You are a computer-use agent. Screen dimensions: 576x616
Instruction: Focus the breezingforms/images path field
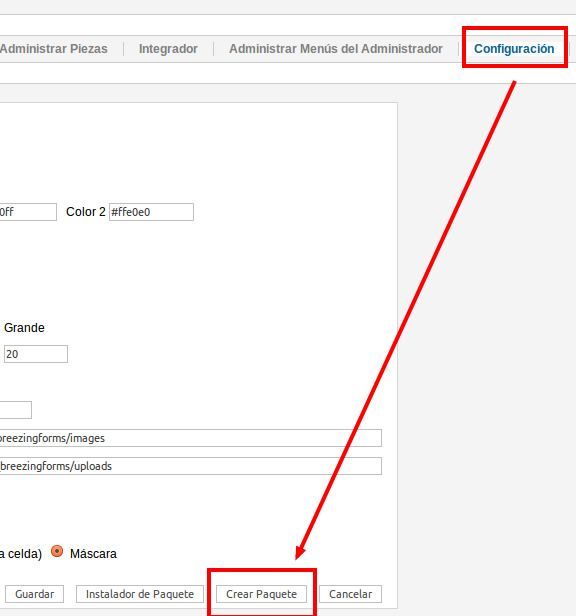click(191, 438)
